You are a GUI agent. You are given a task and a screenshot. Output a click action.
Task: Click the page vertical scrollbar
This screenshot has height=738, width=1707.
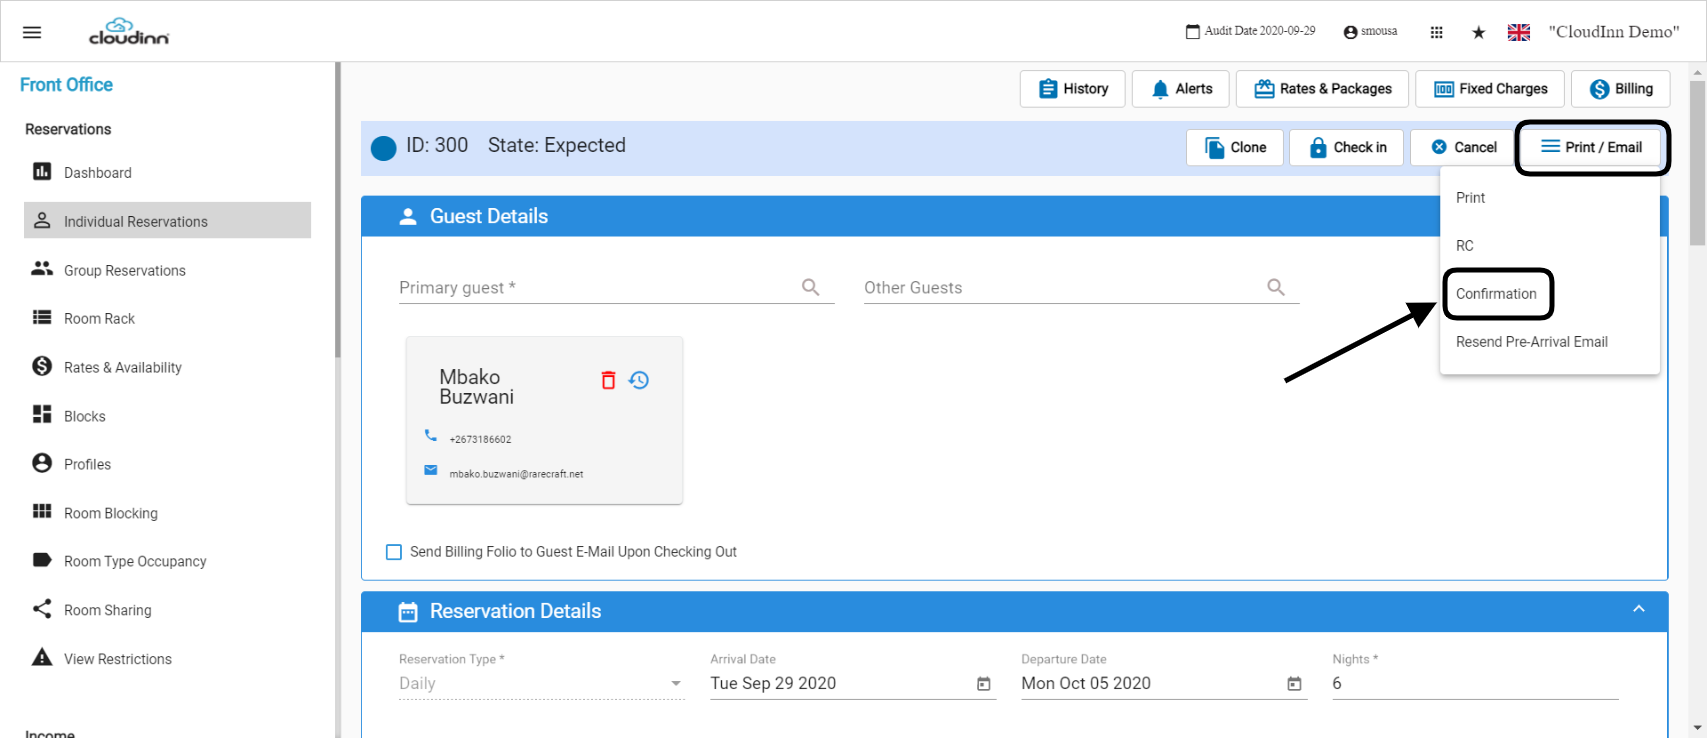pos(1697,163)
